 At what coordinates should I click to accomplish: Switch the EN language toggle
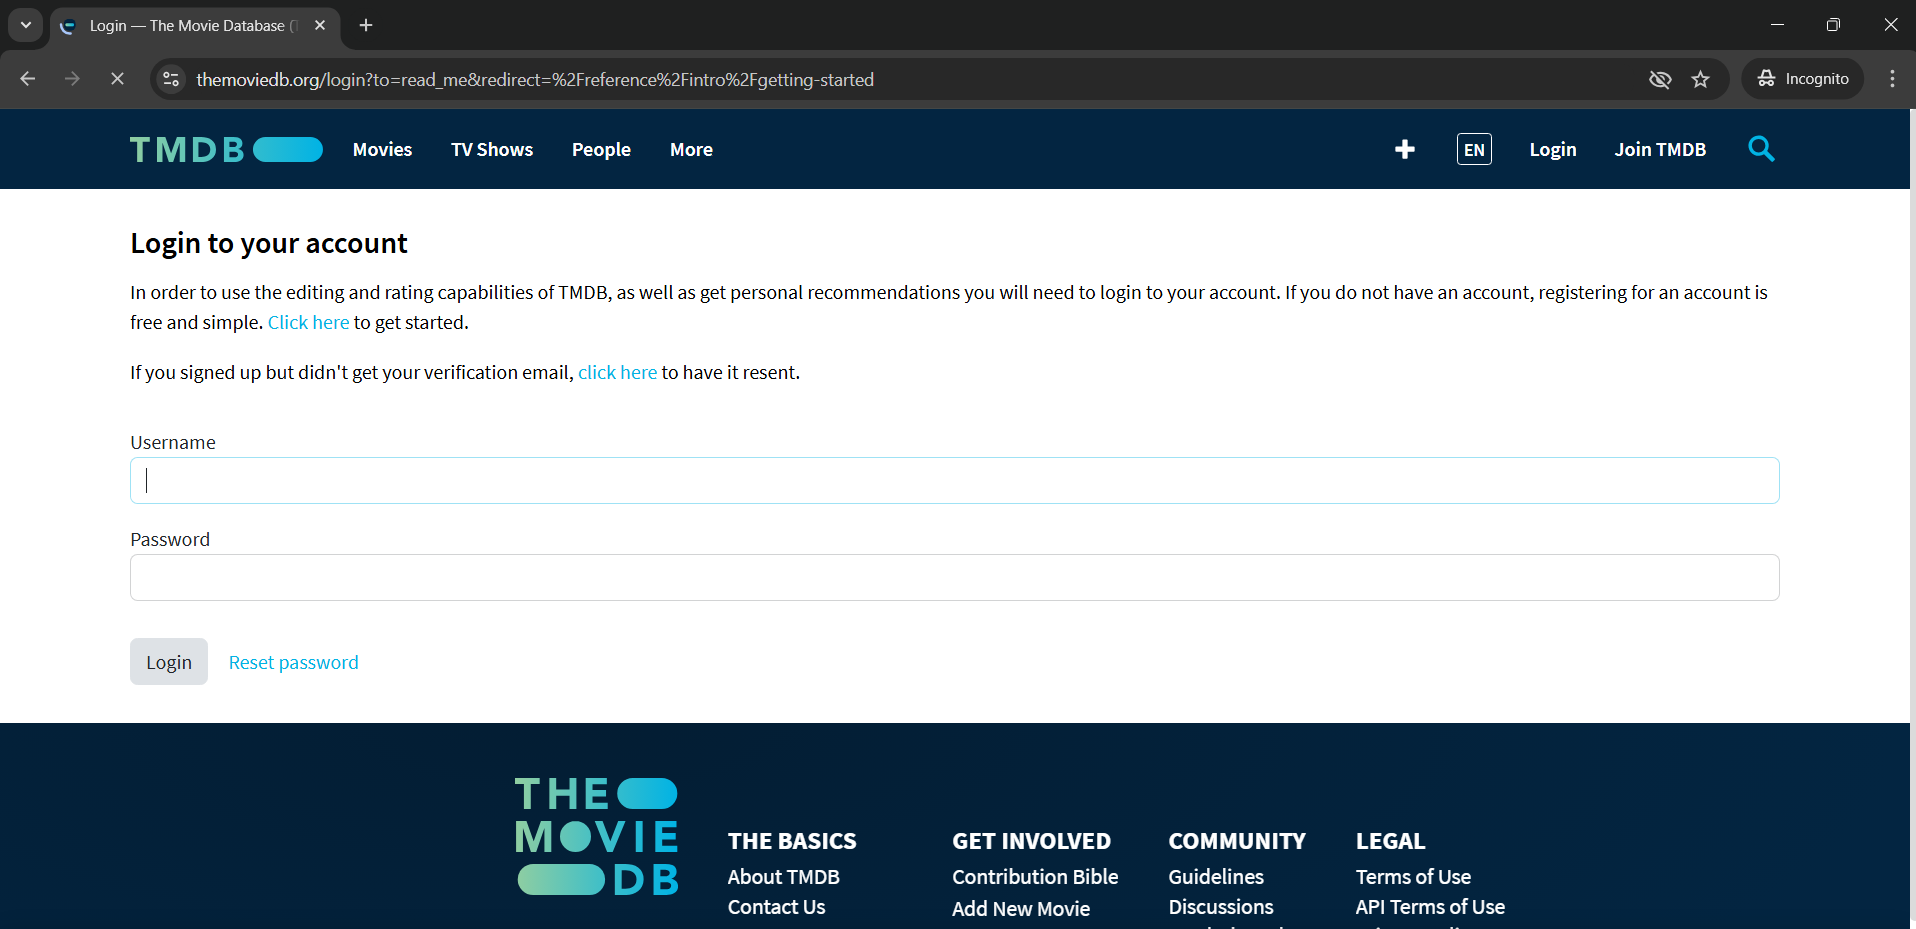point(1473,149)
